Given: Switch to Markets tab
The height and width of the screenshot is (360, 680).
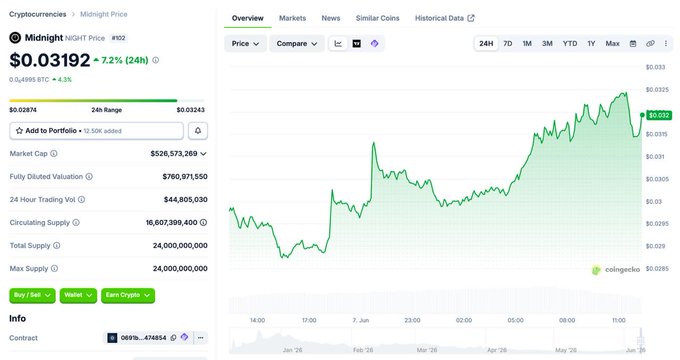Looking at the screenshot, I should (x=292, y=18).
